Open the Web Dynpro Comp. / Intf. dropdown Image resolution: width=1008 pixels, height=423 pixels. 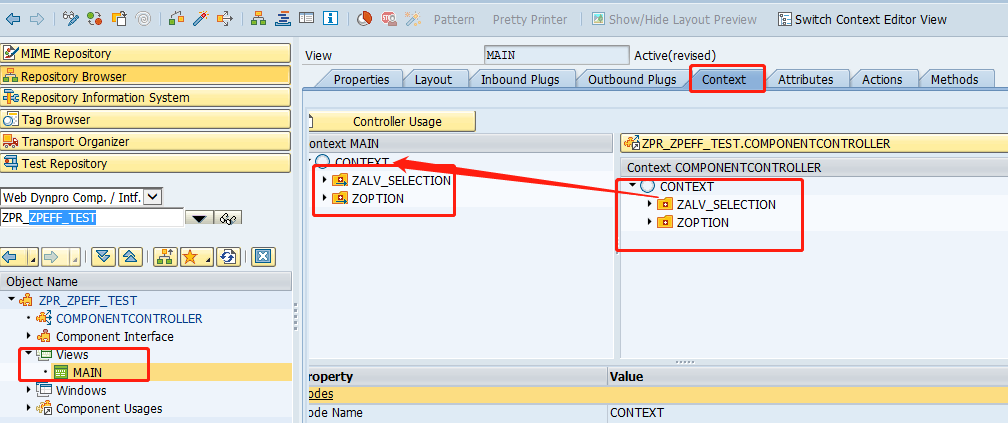click(x=153, y=196)
